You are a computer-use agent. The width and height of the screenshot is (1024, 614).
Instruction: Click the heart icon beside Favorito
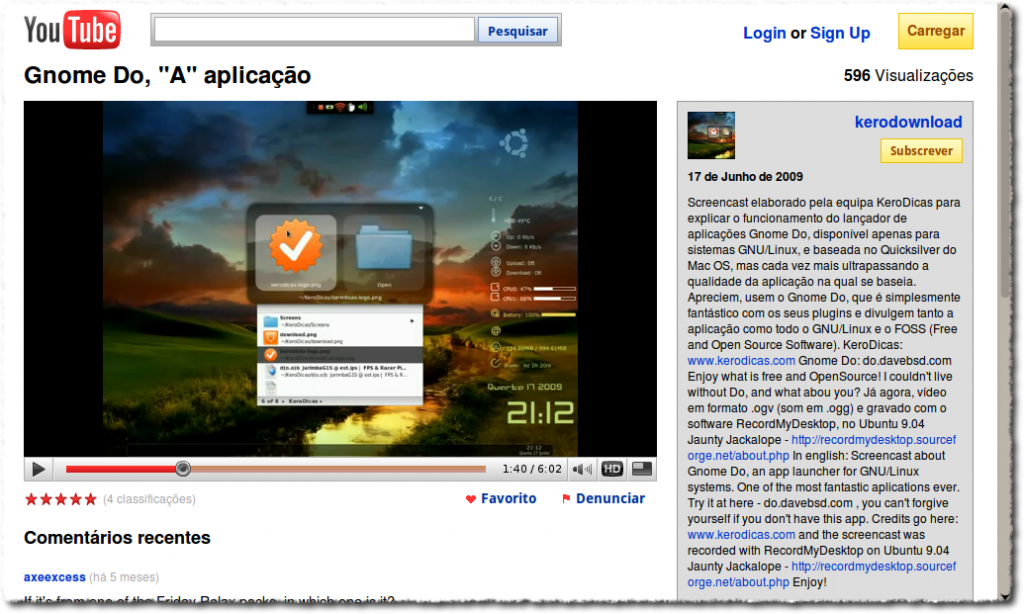[x=471, y=499]
